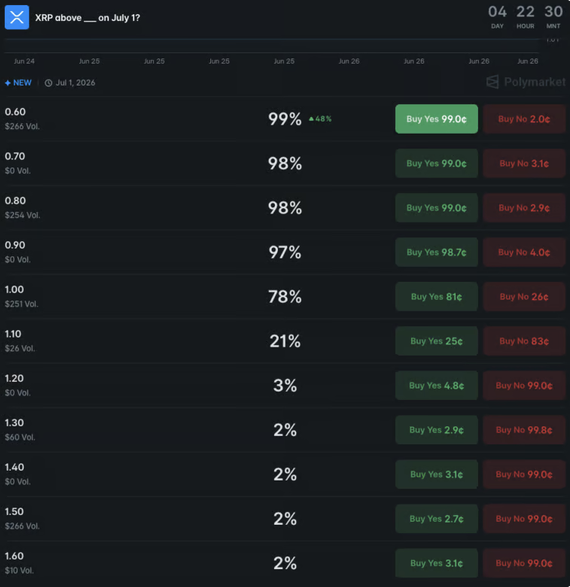This screenshot has width=570, height=587.
Task: Buy Yes 2.9¢ on the 1.30 row
Action: (x=436, y=430)
